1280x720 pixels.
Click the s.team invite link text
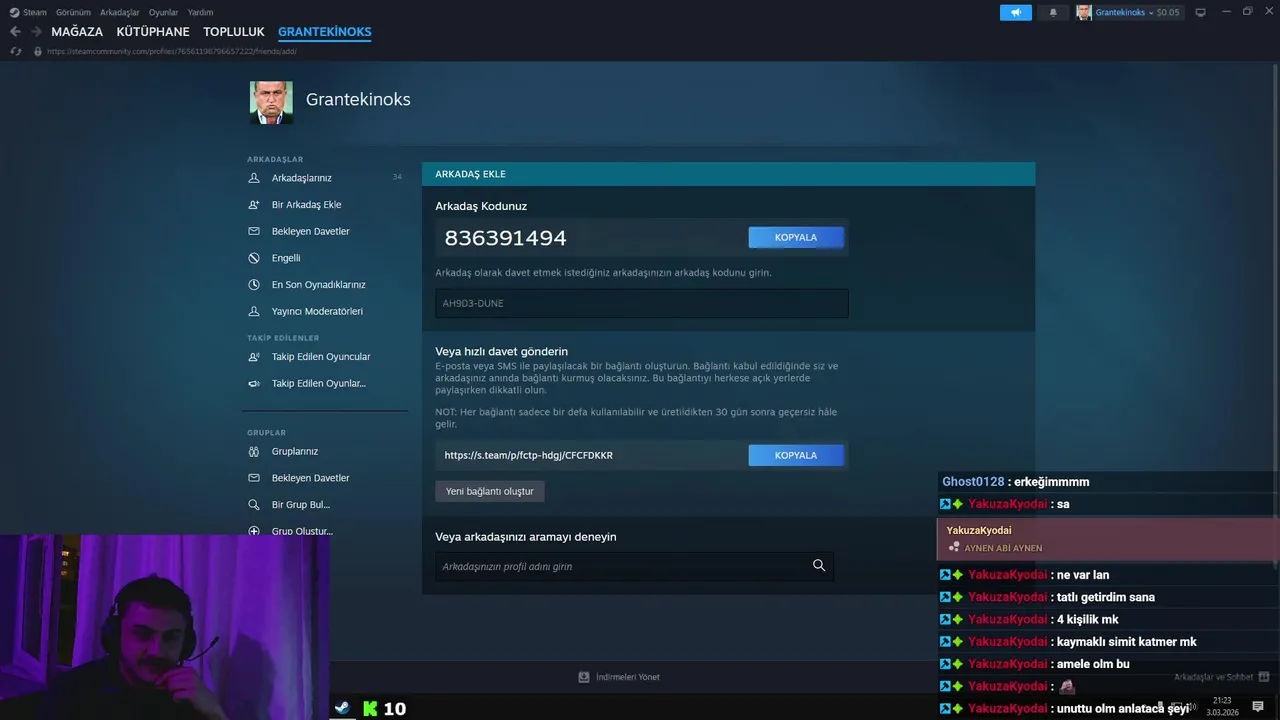pyautogui.click(x=529, y=455)
